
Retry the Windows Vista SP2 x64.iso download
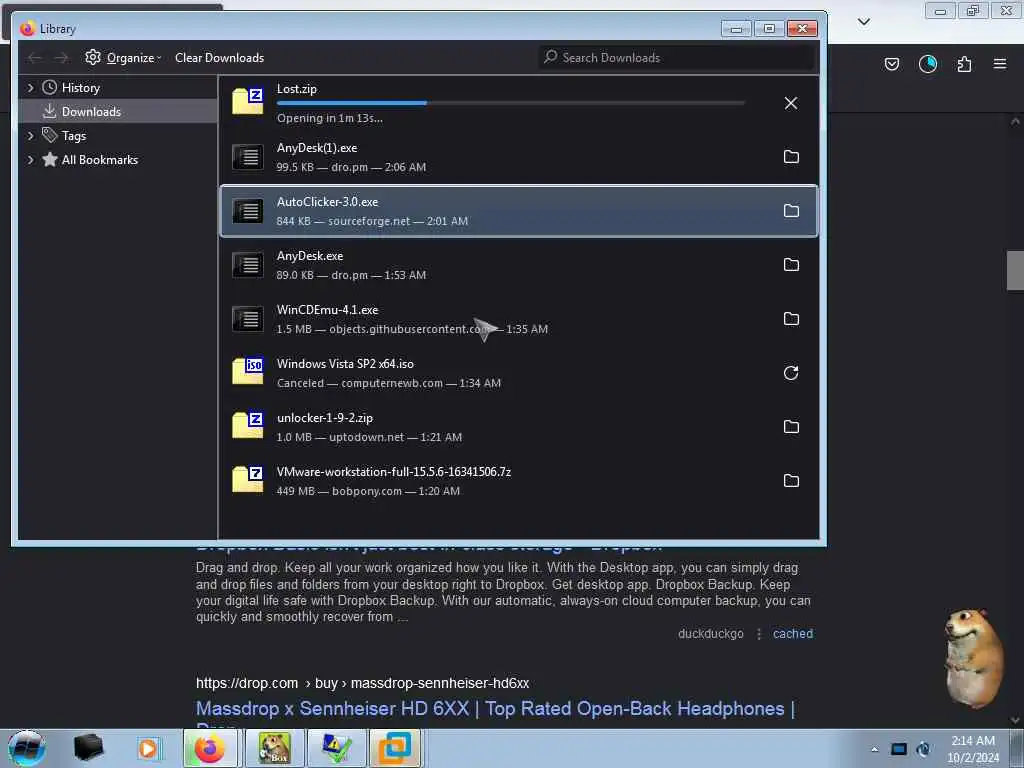point(791,373)
